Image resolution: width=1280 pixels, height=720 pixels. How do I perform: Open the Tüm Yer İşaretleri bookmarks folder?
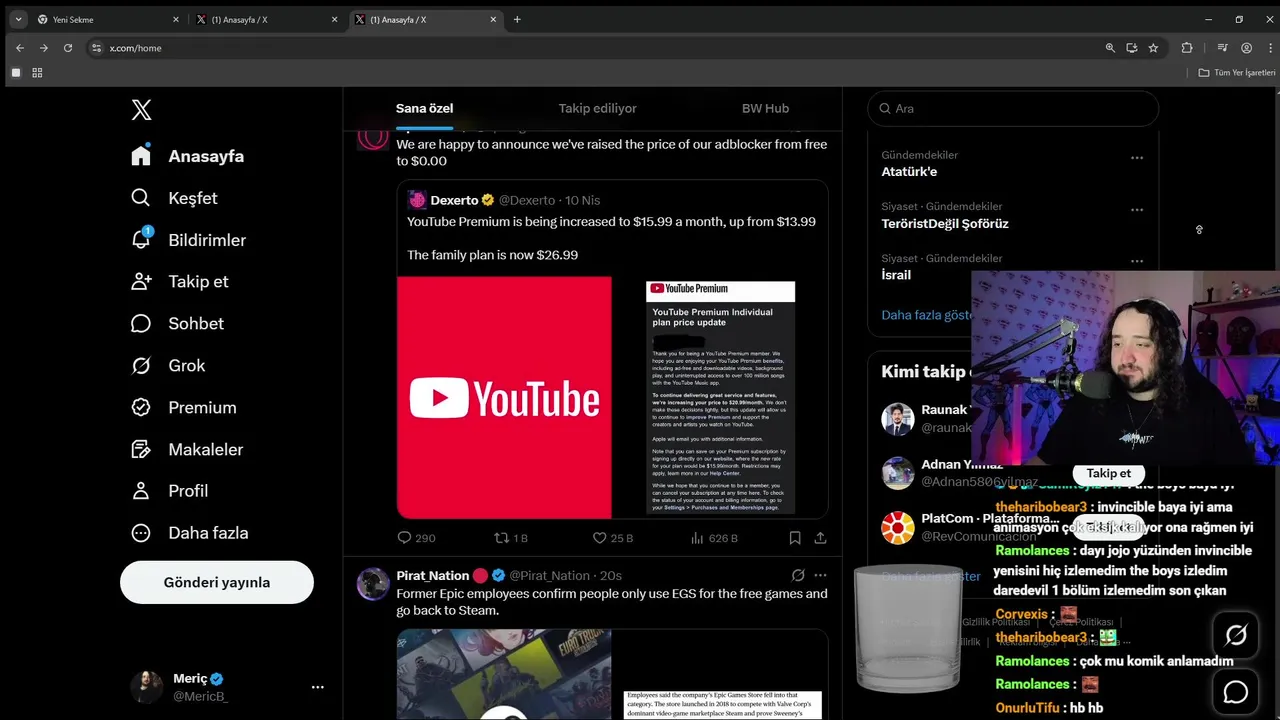1237,73
